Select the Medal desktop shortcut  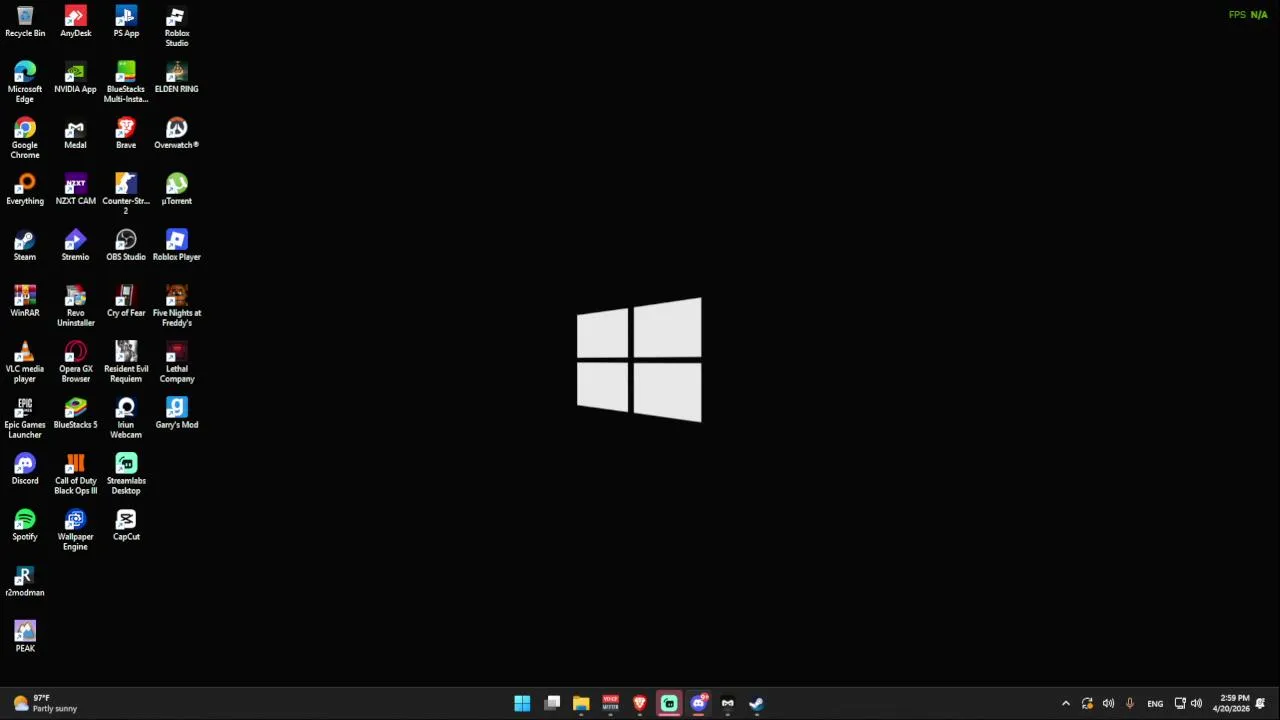[75, 134]
